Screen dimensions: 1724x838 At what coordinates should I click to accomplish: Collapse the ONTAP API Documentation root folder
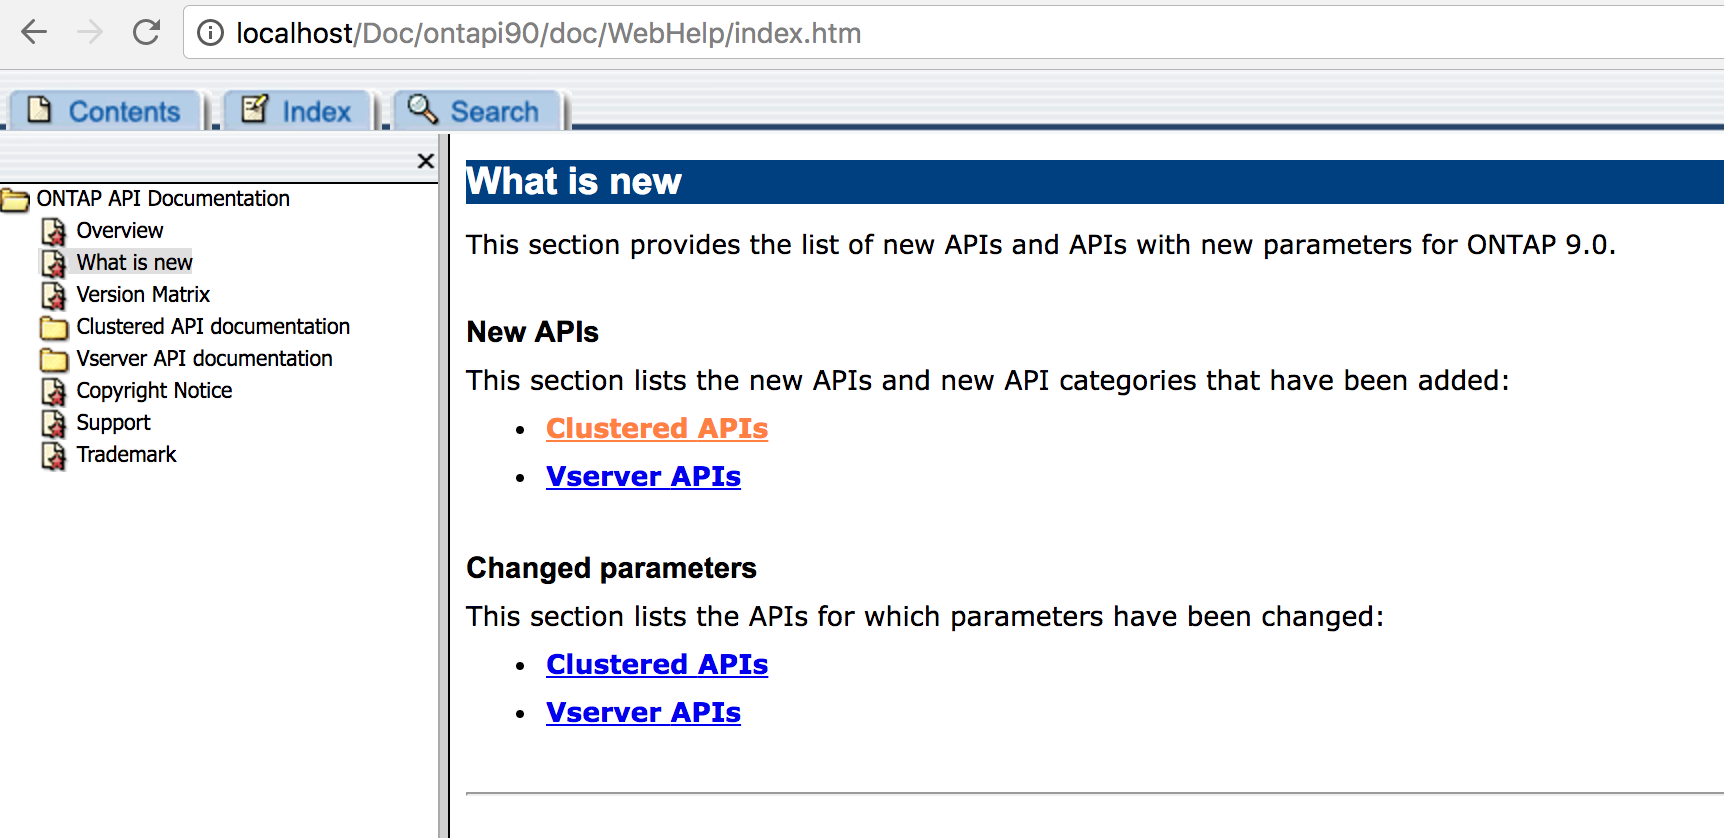(15, 199)
